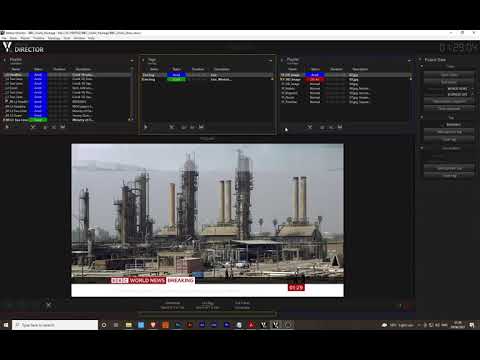Click the icon left of the save icon, left playlist
Screen dimensions: 480x360
click(x=54, y=127)
